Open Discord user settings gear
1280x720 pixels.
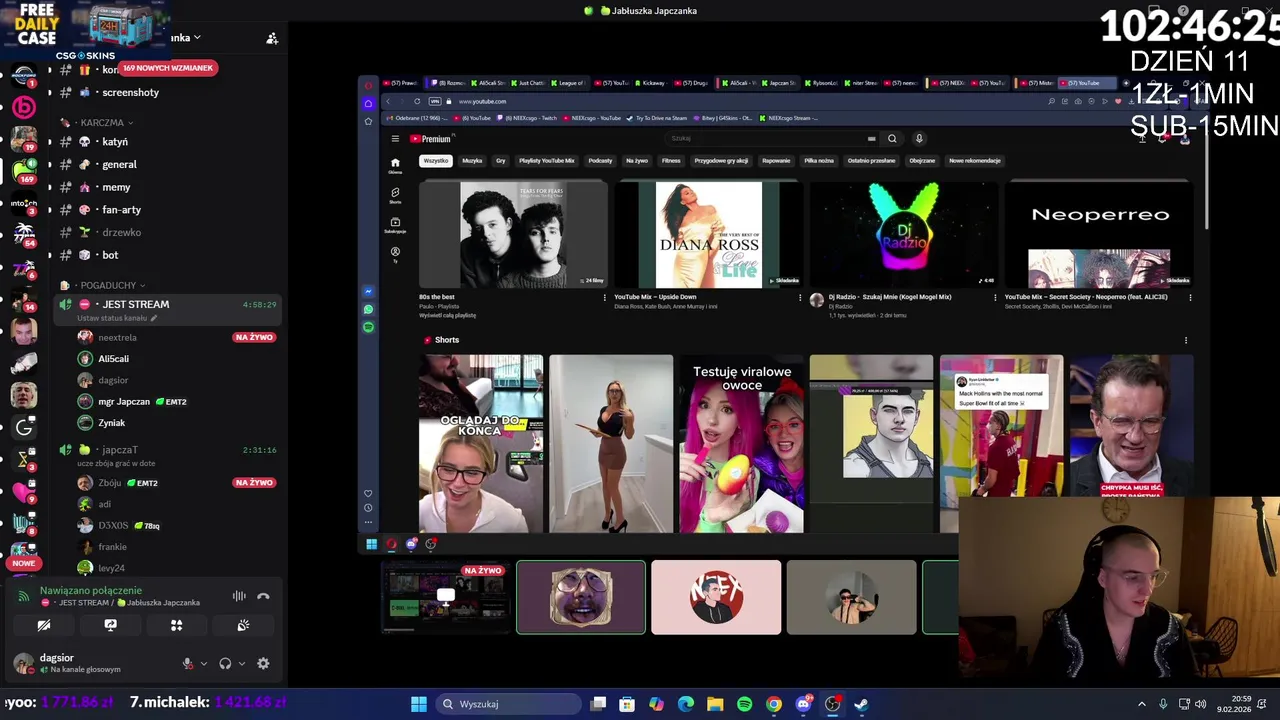tap(263, 663)
